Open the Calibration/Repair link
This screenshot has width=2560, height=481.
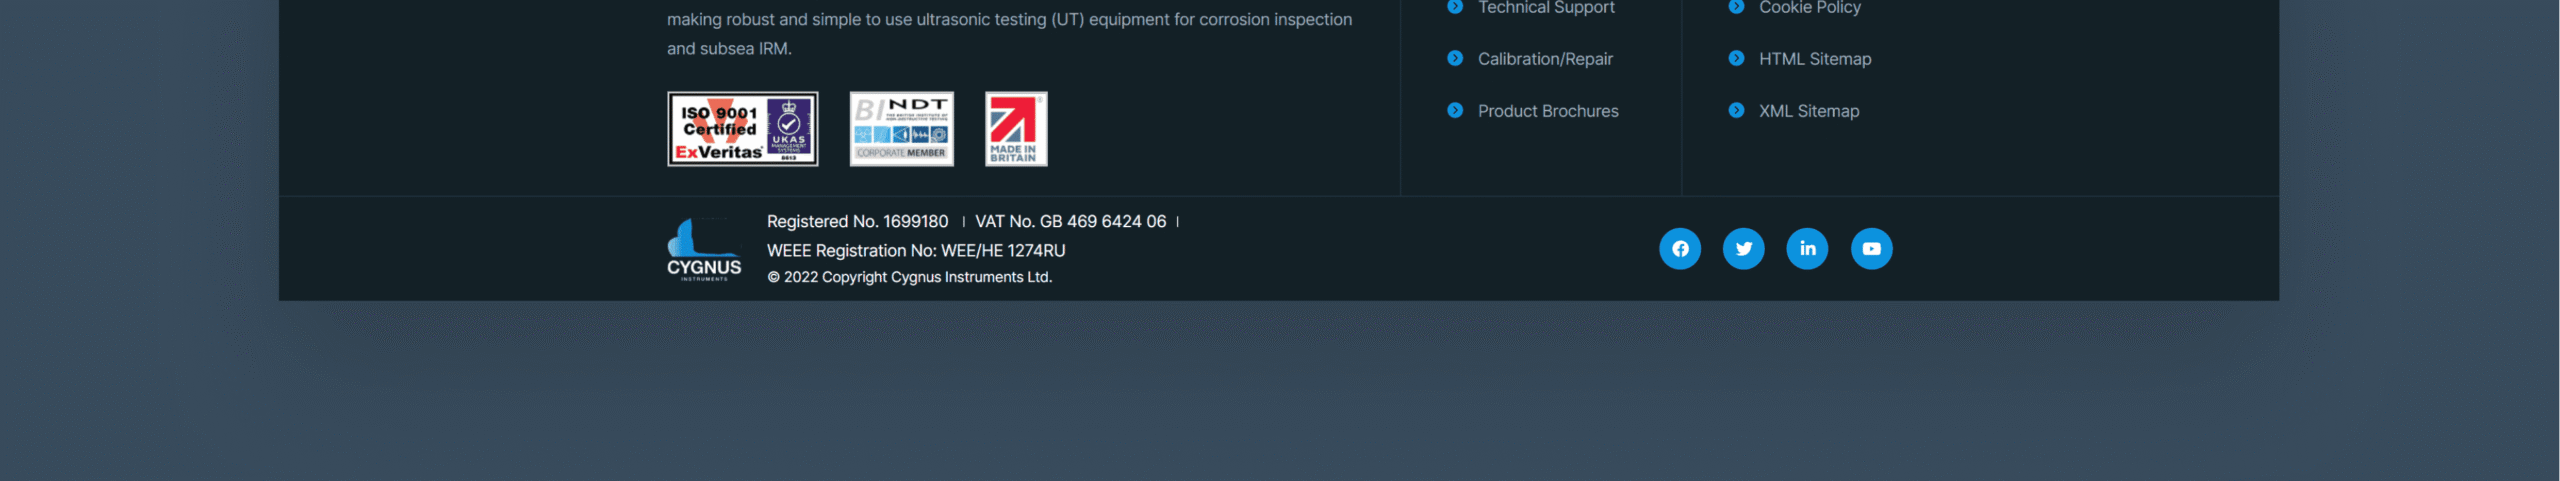pyautogui.click(x=1545, y=59)
